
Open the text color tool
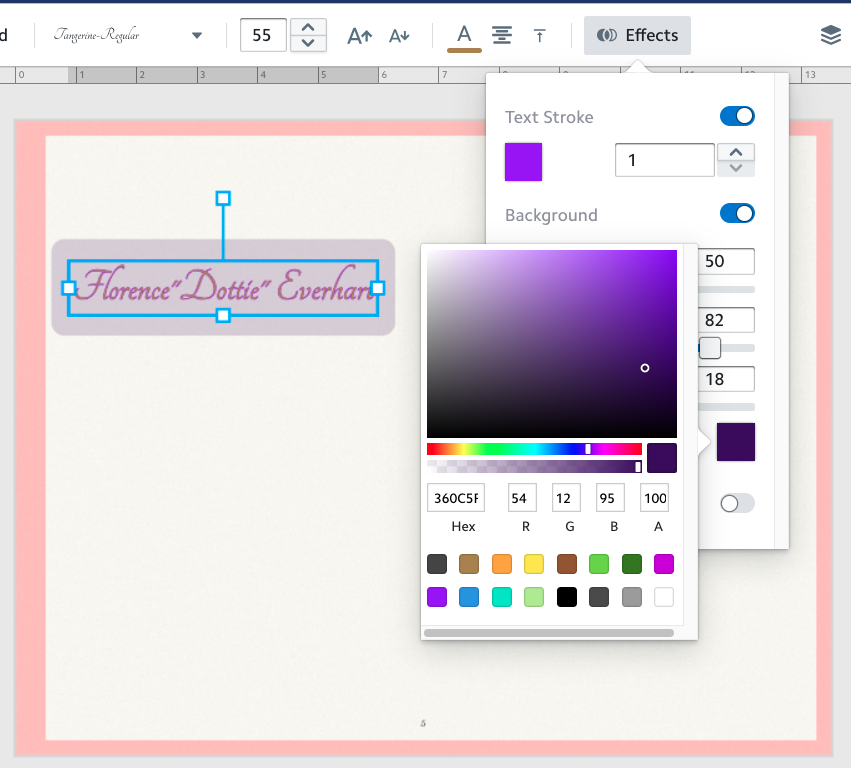pos(464,35)
